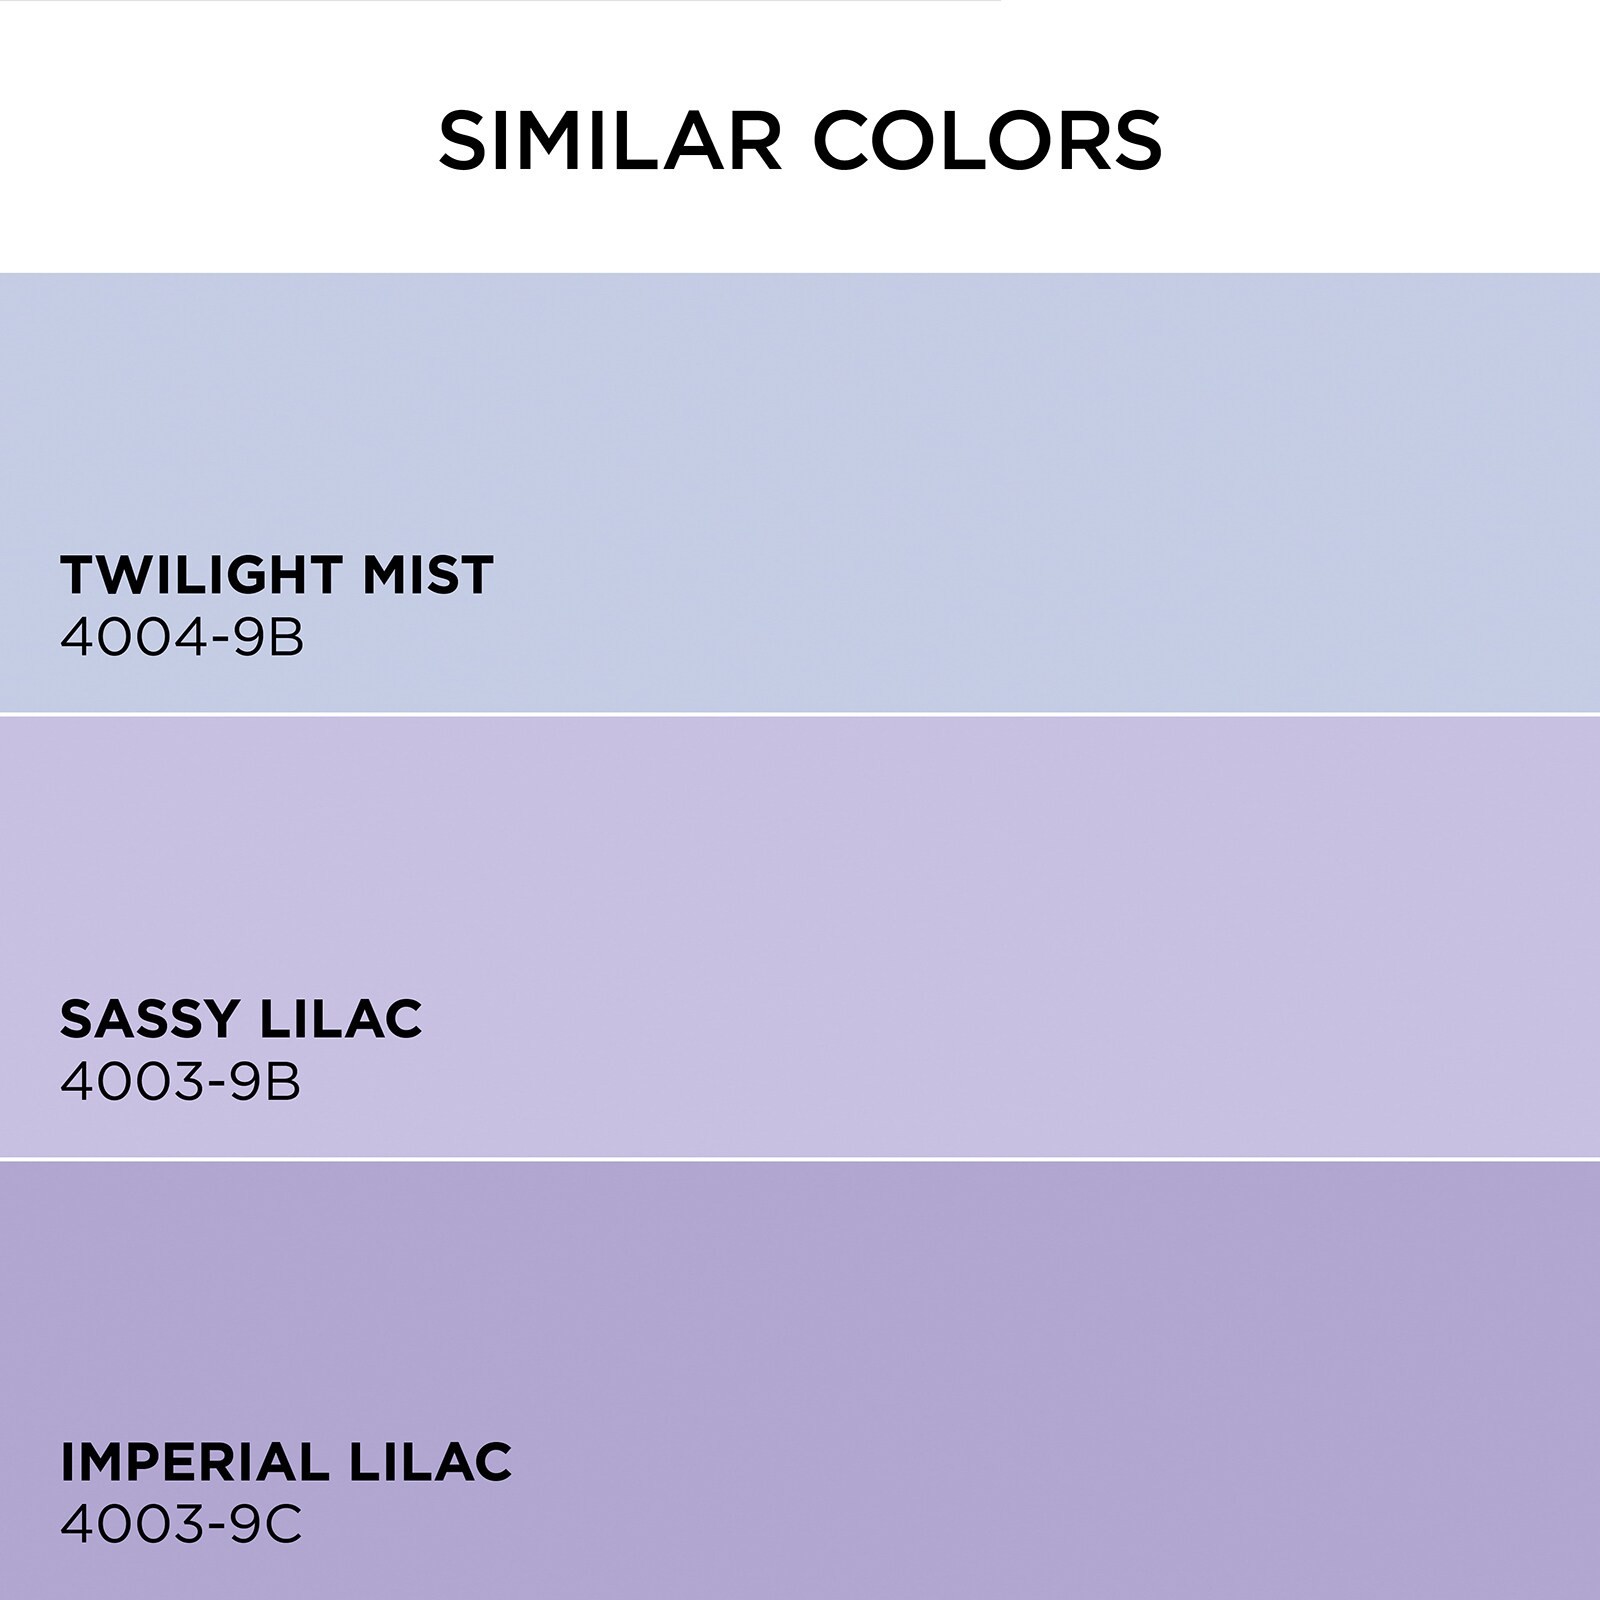The width and height of the screenshot is (1600, 1600).
Task: Open the IMPERIAL LILAC name label
Action: click(x=286, y=1462)
